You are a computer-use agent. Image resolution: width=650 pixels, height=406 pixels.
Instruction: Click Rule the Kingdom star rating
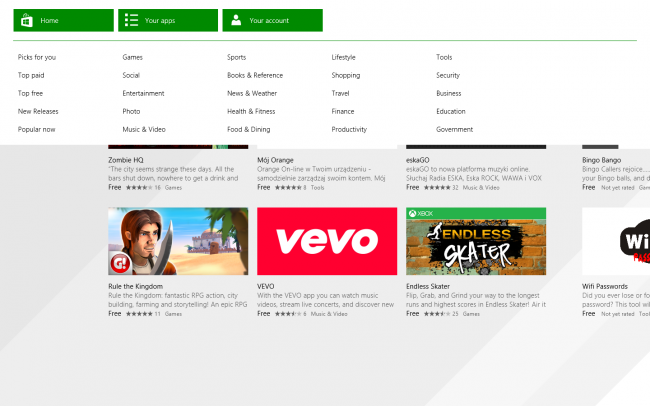(x=139, y=314)
